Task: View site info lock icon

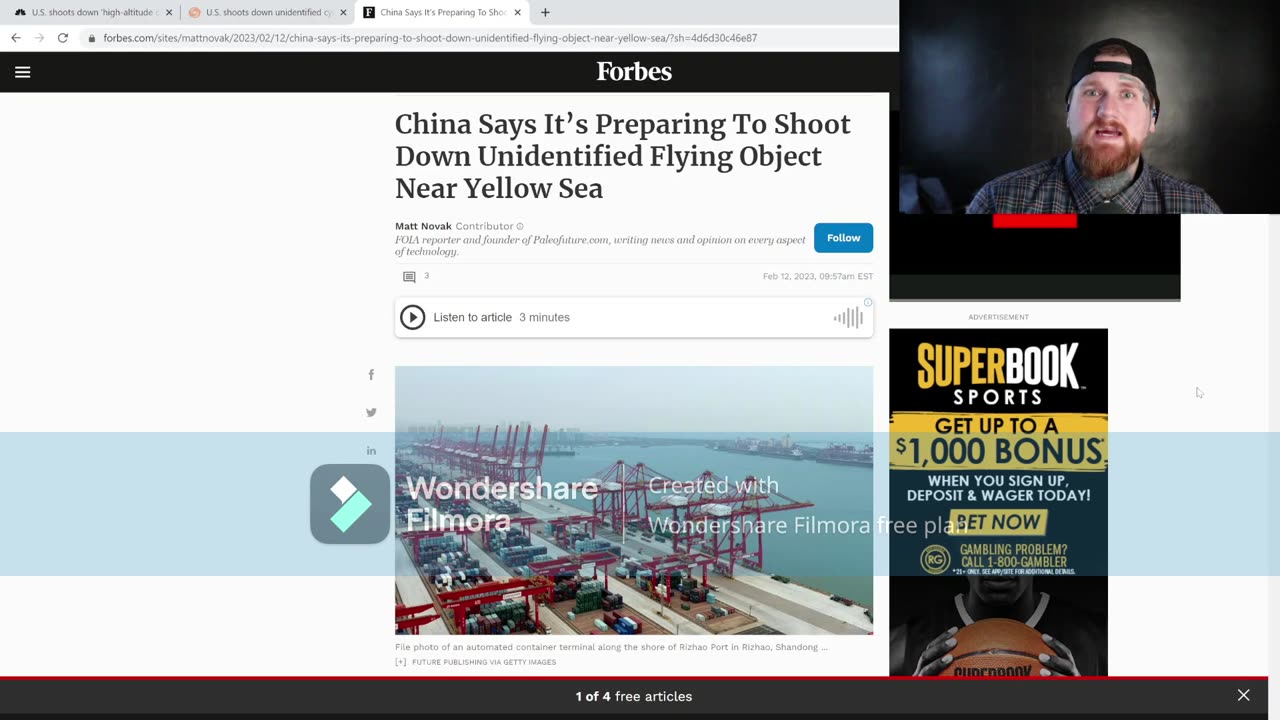Action: [x=92, y=38]
